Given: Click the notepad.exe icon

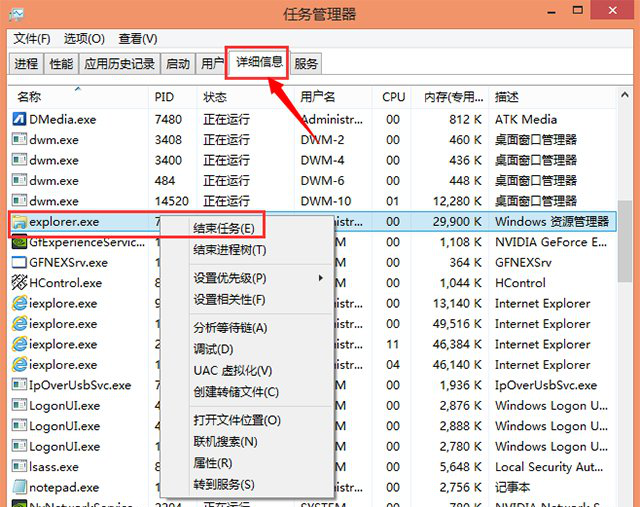Looking at the screenshot, I should (19, 487).
